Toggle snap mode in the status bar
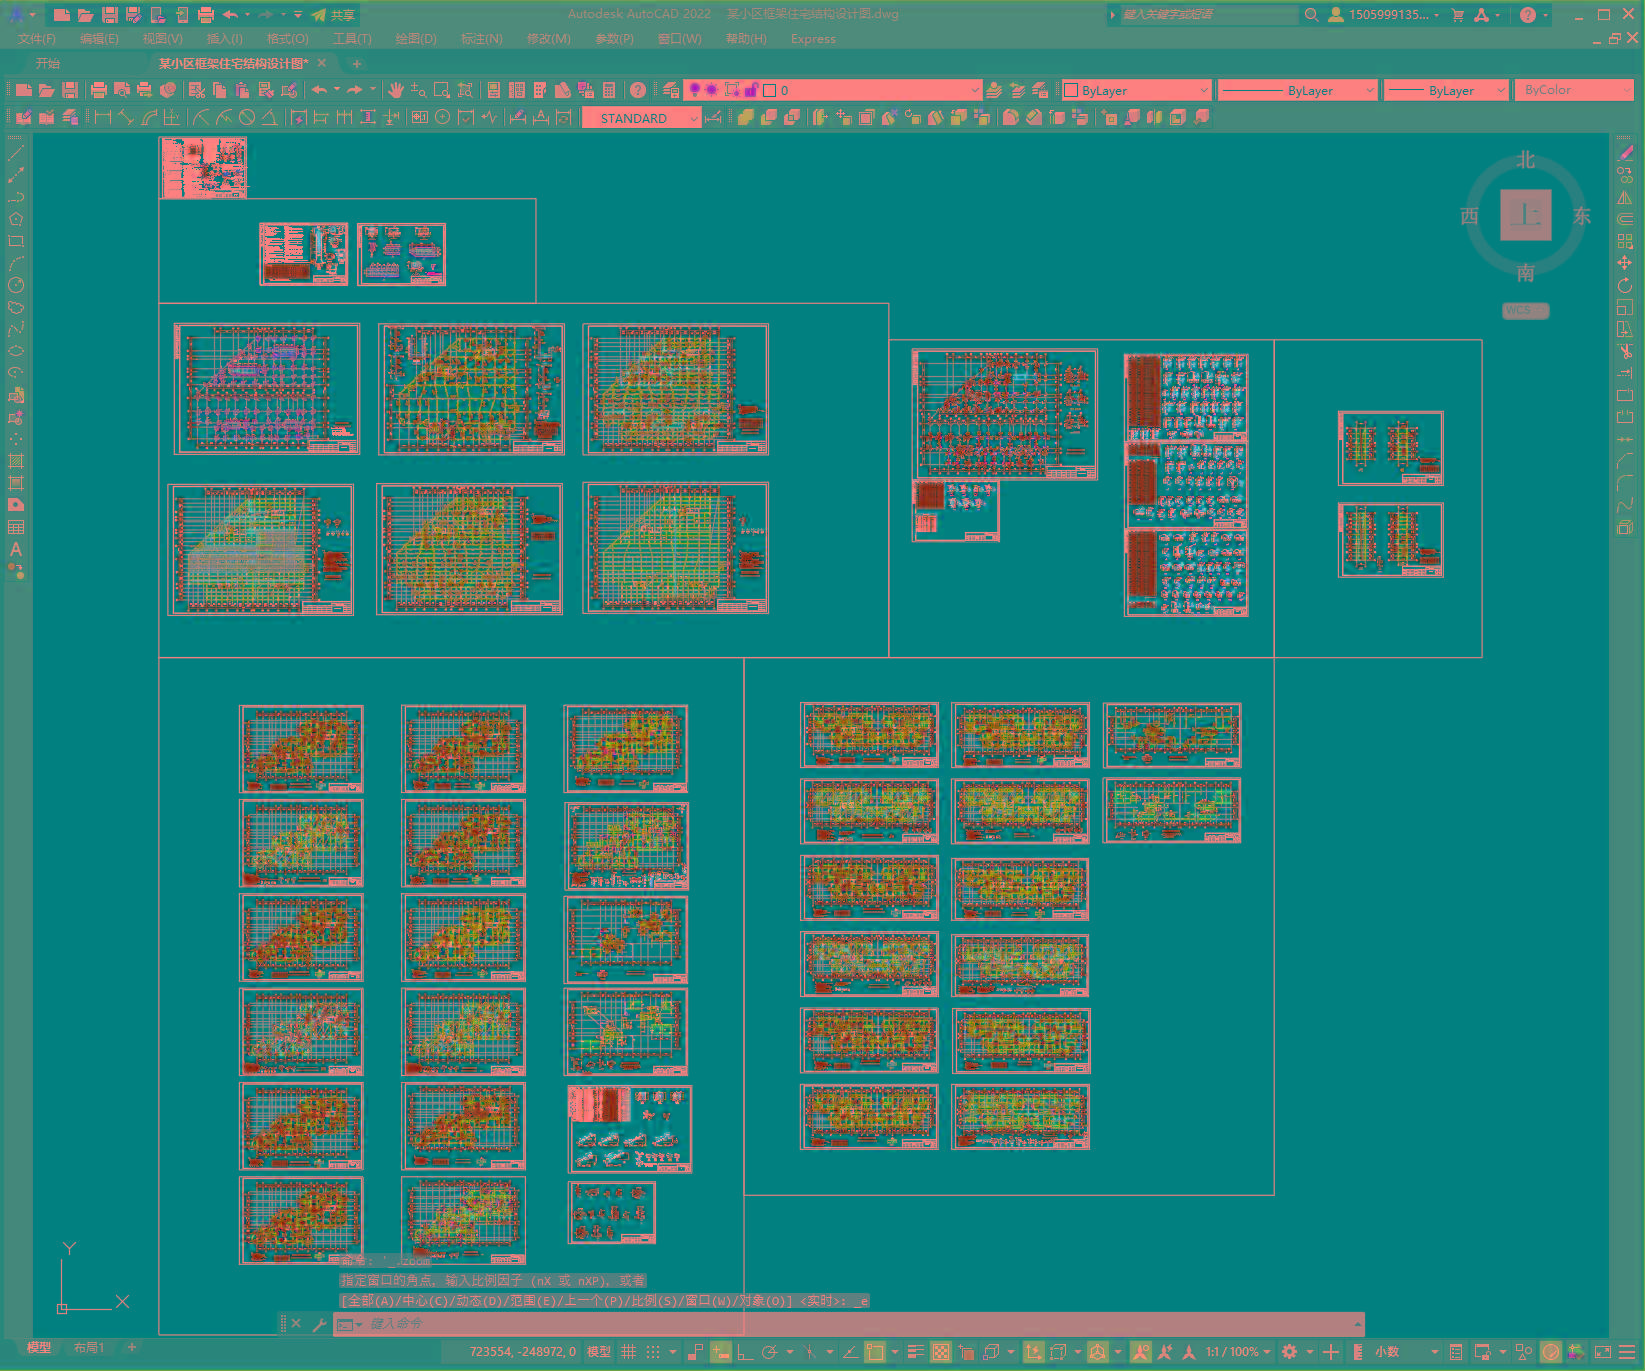Screen dimensions: 1645x1371 coord(653,1352)
